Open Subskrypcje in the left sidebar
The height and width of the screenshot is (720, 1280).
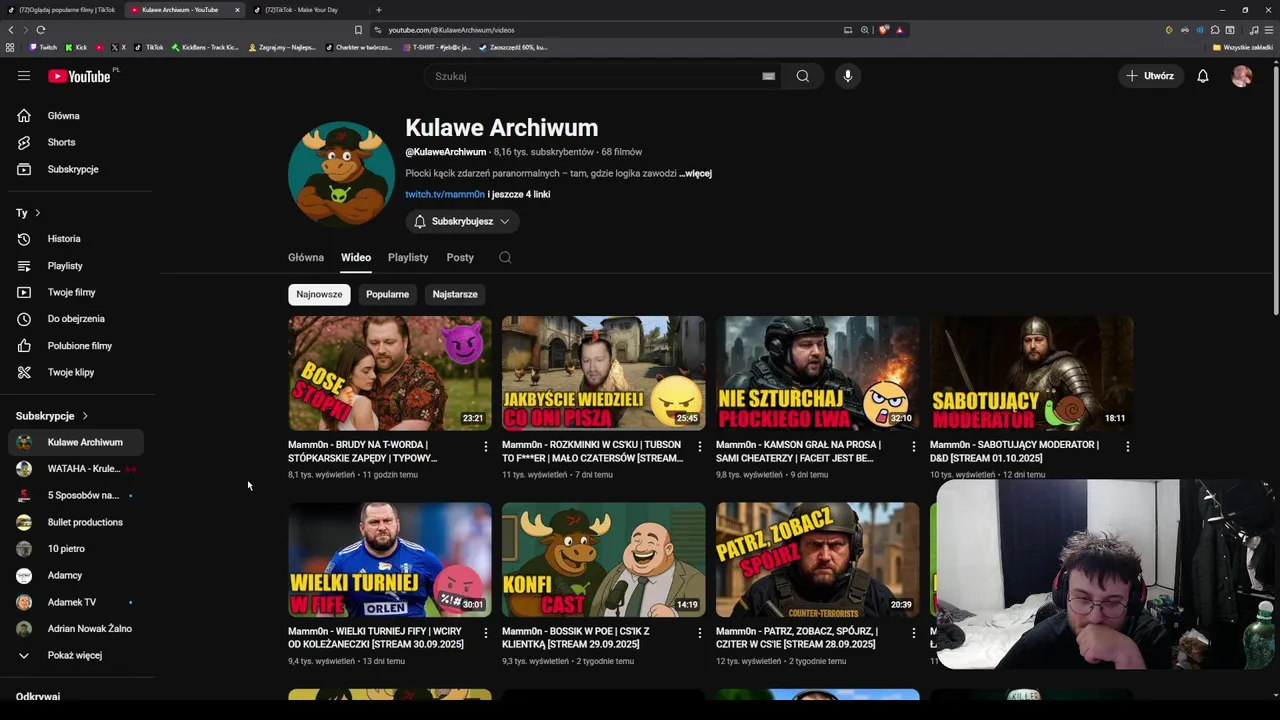[76, 169]
